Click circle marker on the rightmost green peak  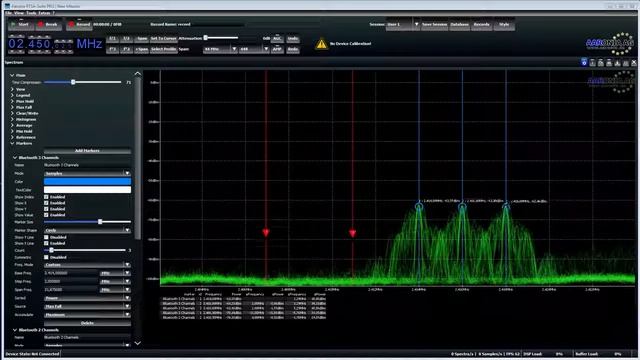pos(506,207)
